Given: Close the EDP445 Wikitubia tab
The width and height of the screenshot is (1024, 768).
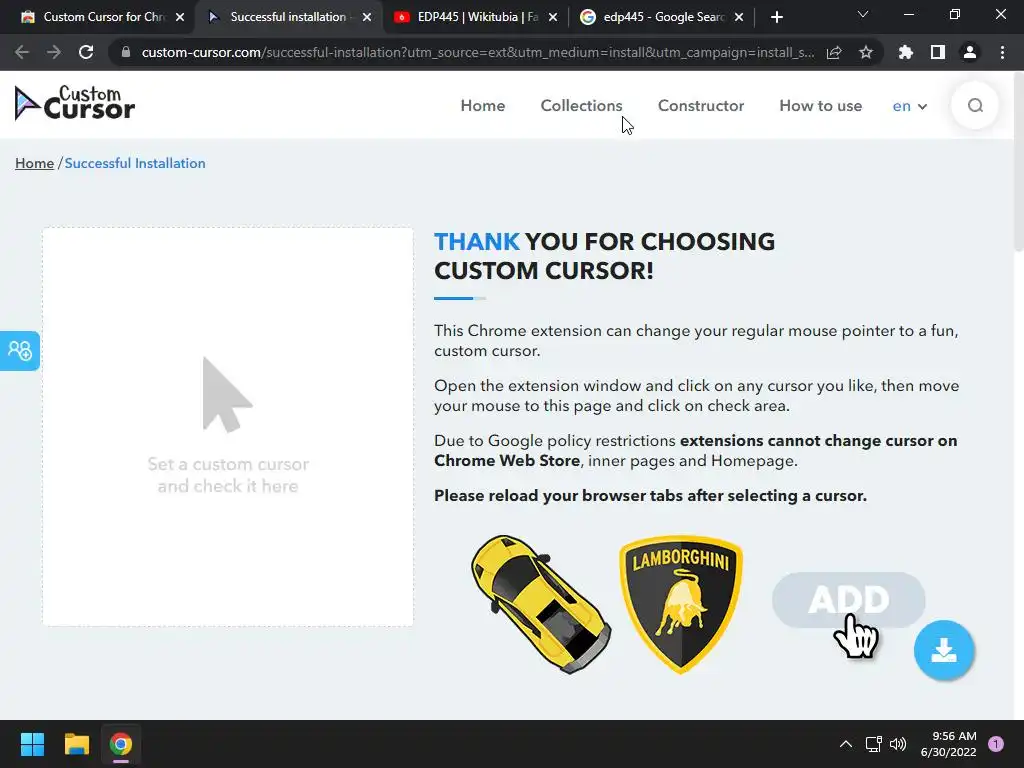Looking at the screenshot, I should [x=553, y=17].
